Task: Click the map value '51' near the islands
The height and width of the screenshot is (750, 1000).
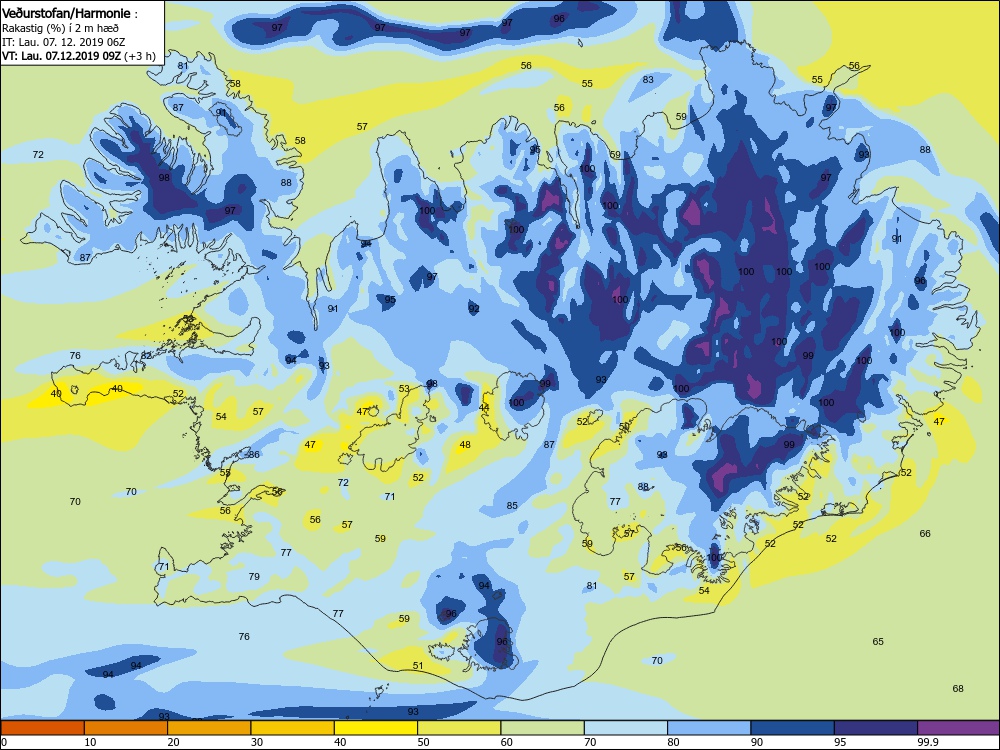Action: click(x=418, y=665)
